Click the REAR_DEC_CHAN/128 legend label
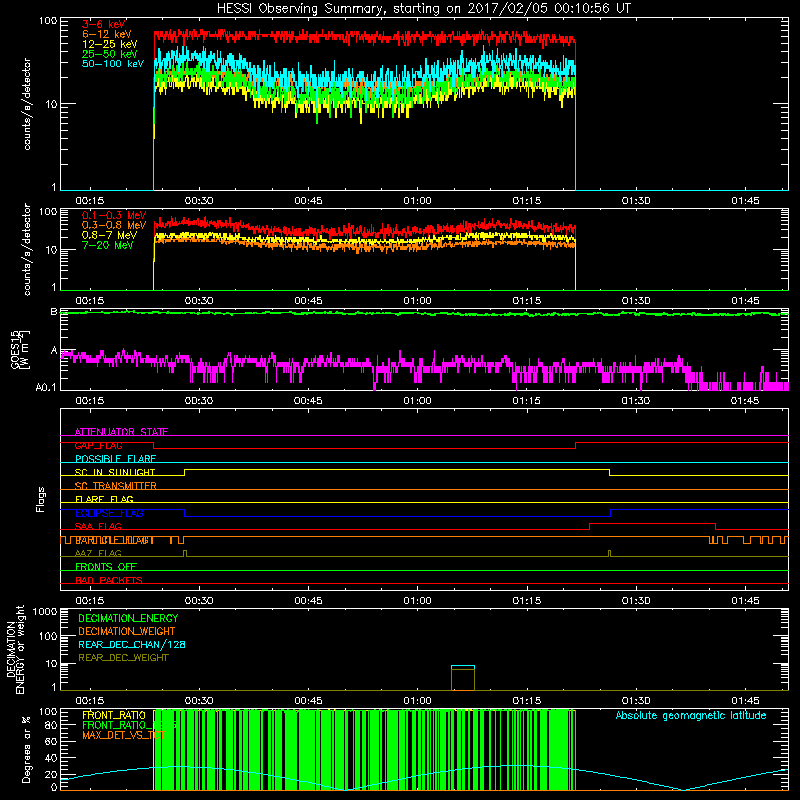This screenshot has height=800, width=800. tap(132, 644)
